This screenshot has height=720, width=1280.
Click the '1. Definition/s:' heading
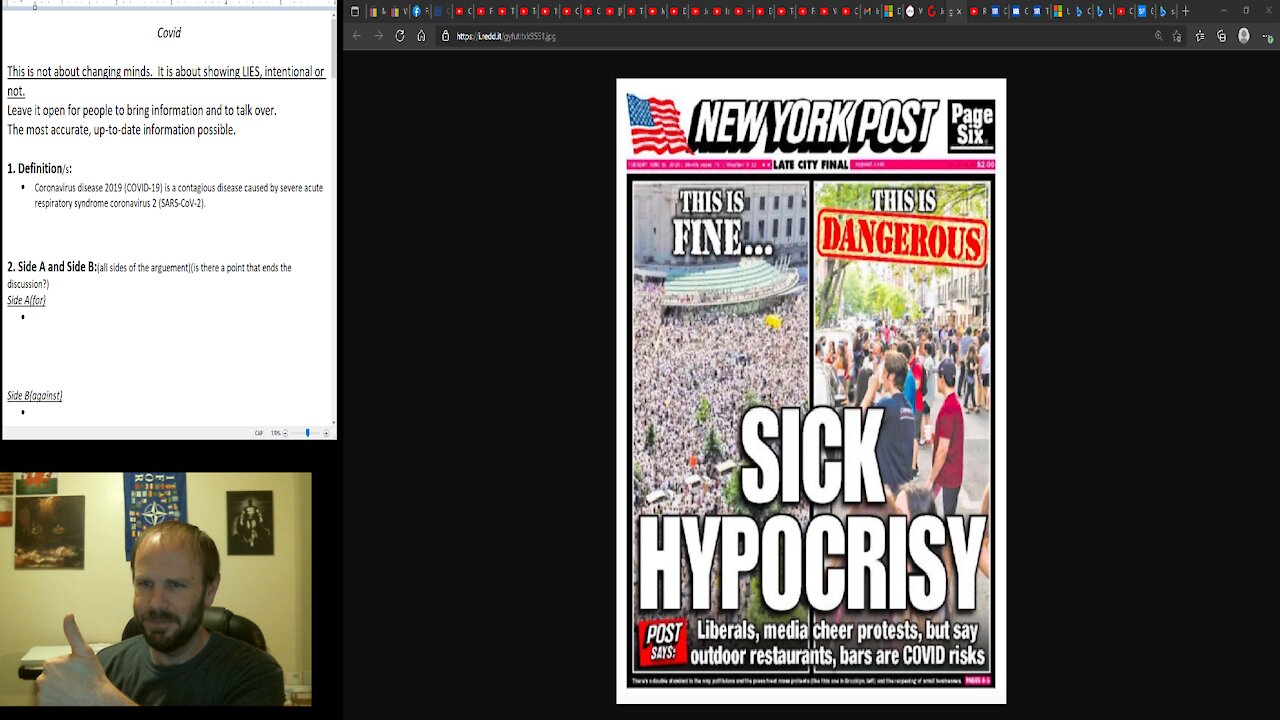pos(39,168)
